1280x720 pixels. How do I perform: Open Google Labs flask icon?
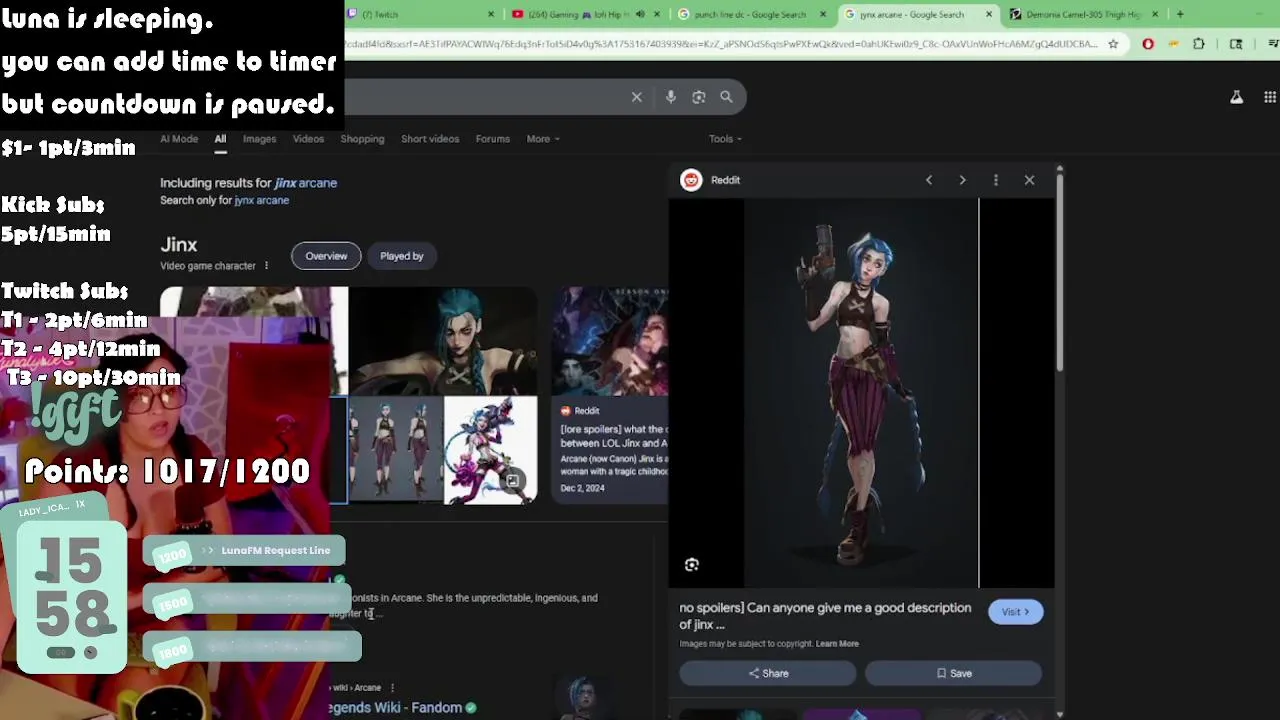1236,97
